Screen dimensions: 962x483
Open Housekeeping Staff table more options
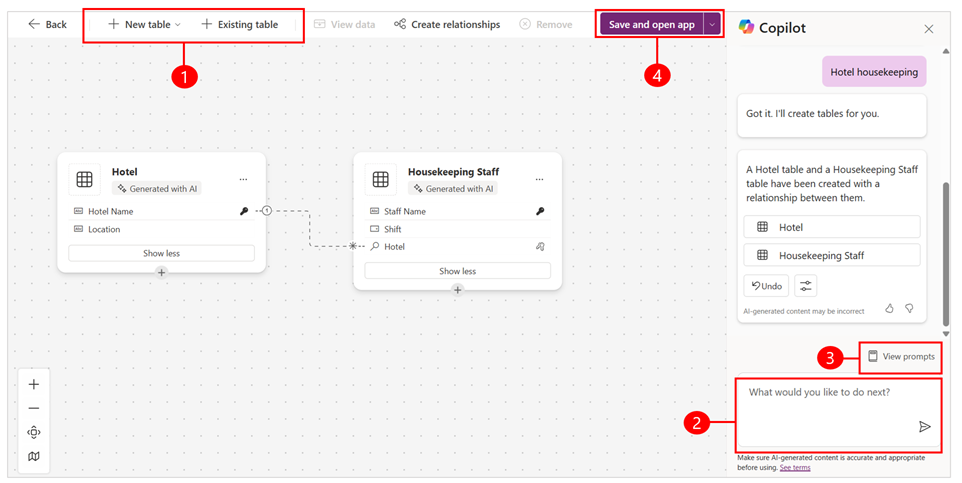coord(540,180)
